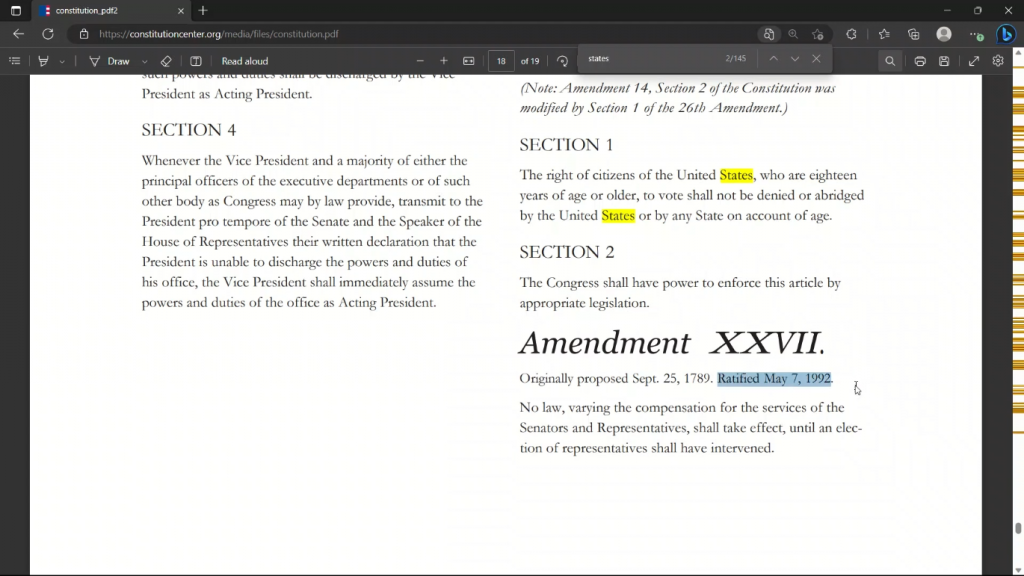Open the Collections icon
The width and height of the screenshot is (1024, 576).
pyautogui.click(x=914, y=34)
